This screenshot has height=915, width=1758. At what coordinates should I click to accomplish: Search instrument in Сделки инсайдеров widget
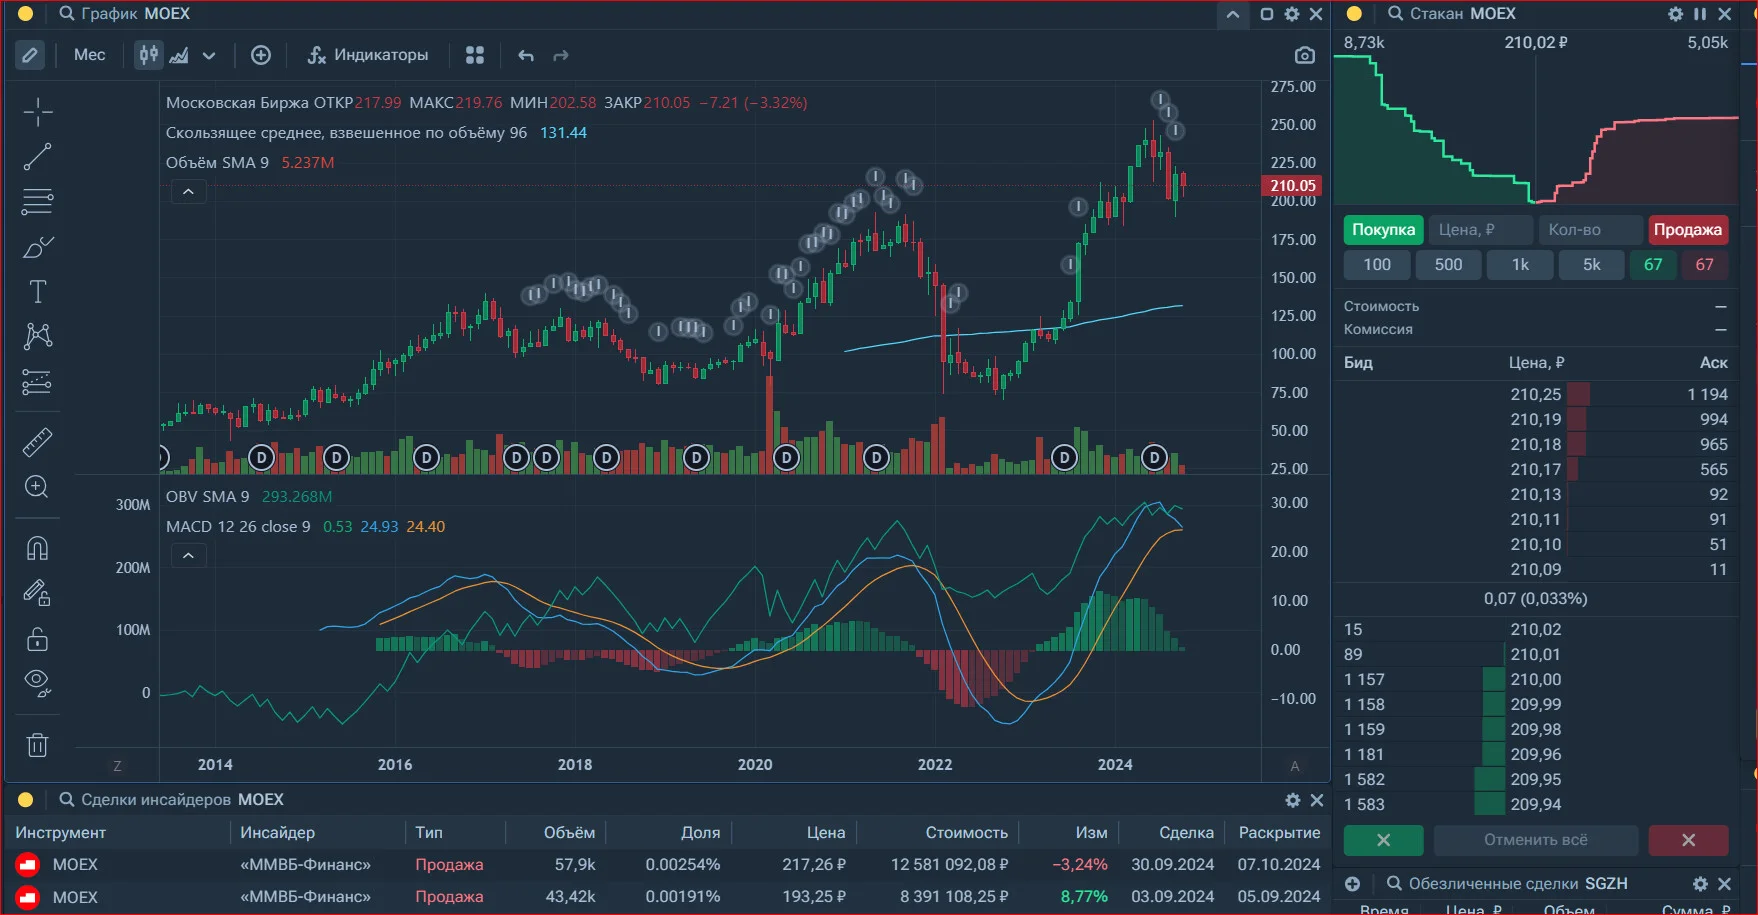click(x=67, y=800)
